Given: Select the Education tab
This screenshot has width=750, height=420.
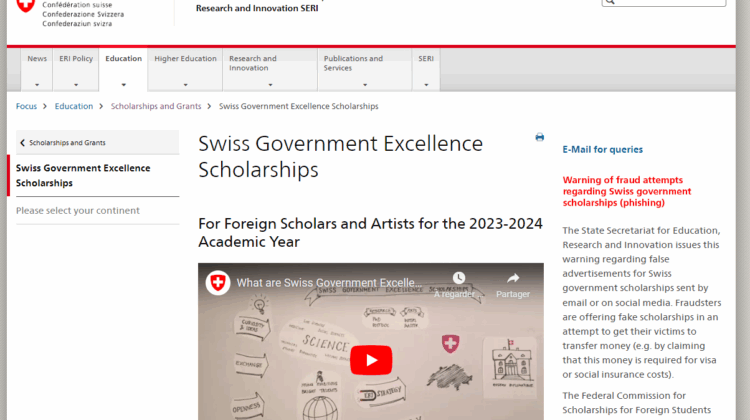Looking at the screenshot, I should pos(123,69).
